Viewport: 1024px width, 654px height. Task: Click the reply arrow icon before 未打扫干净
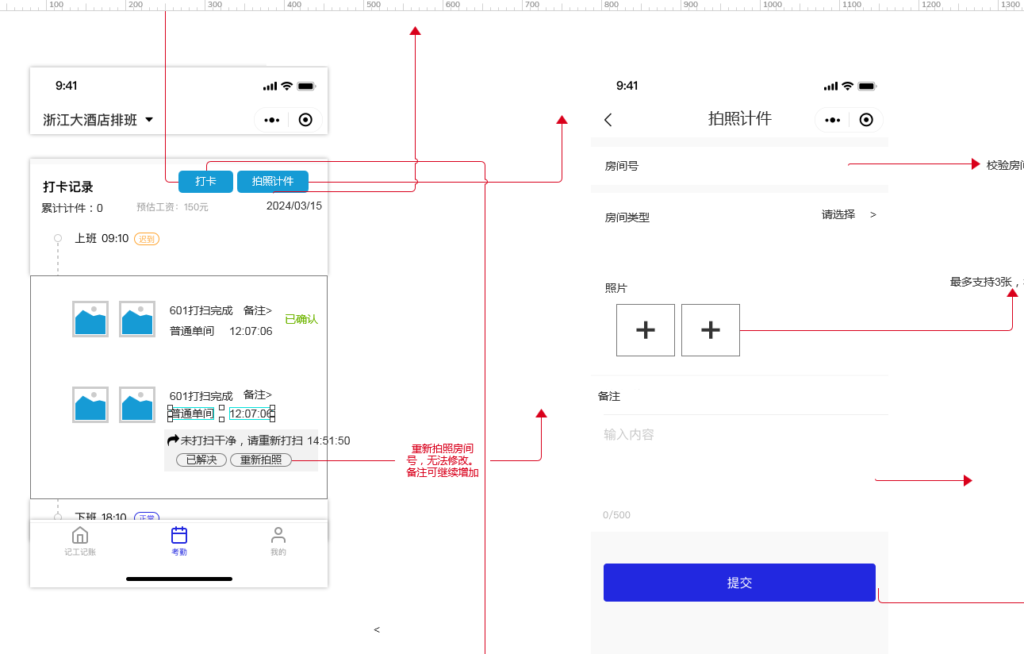click(173, 440)
